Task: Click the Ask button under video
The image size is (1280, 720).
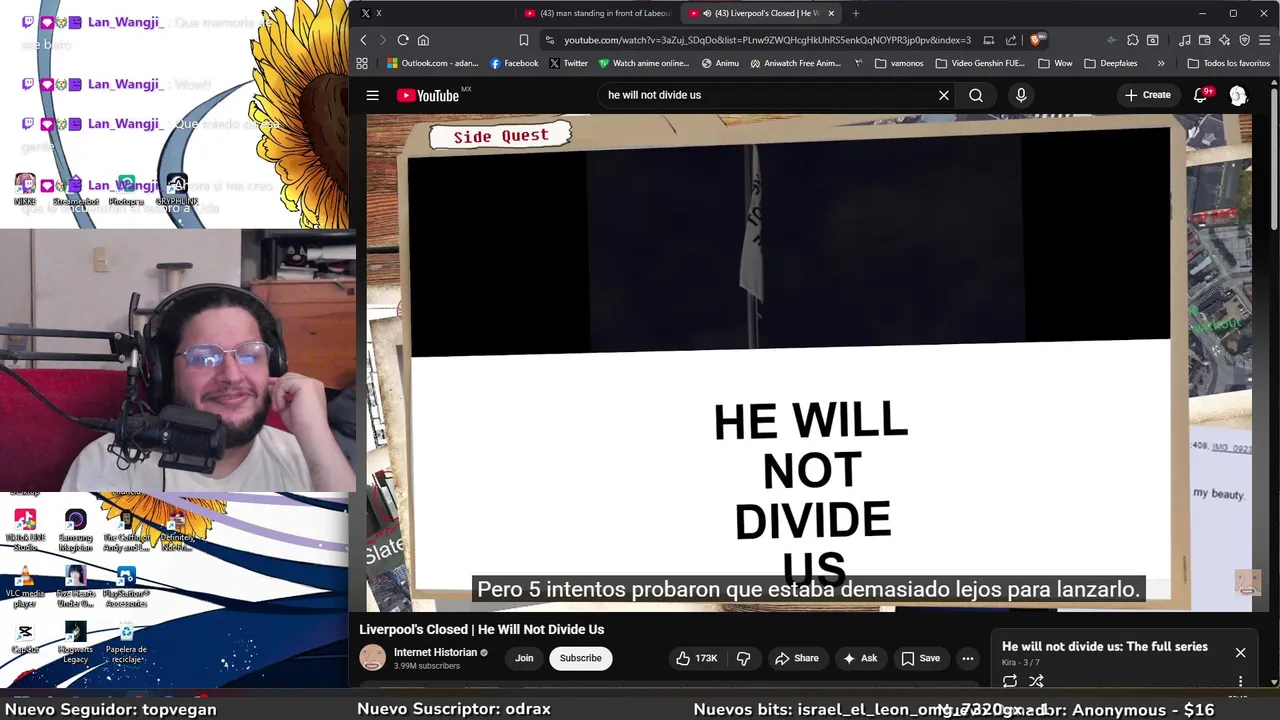Action: coord(860,658)
